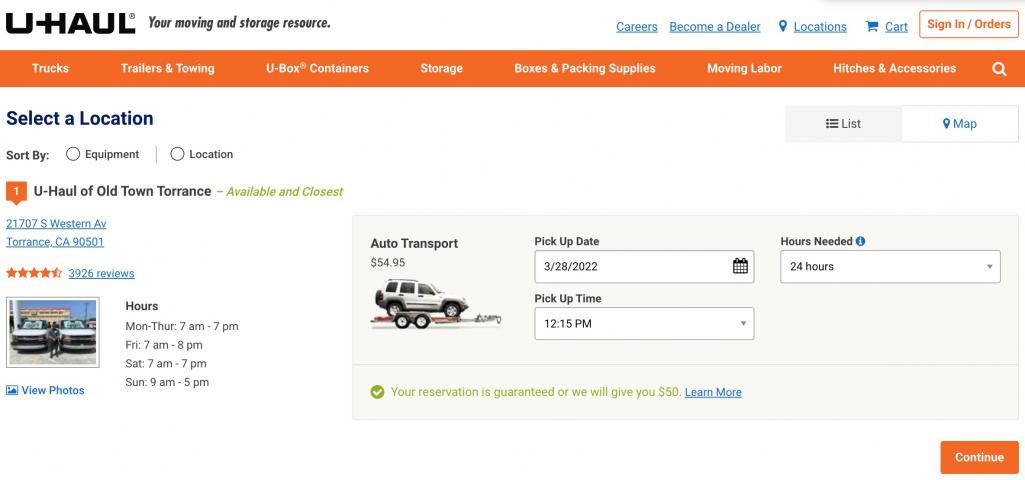Open the Trailers & Towing menu
This screenshot has height=480, width=1025.
pyautogui.click(x=167, y=69)
